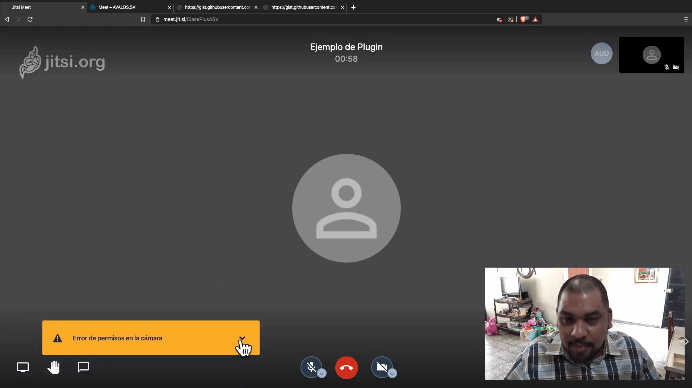Open a new browser tab with plus

pos(353,7)
